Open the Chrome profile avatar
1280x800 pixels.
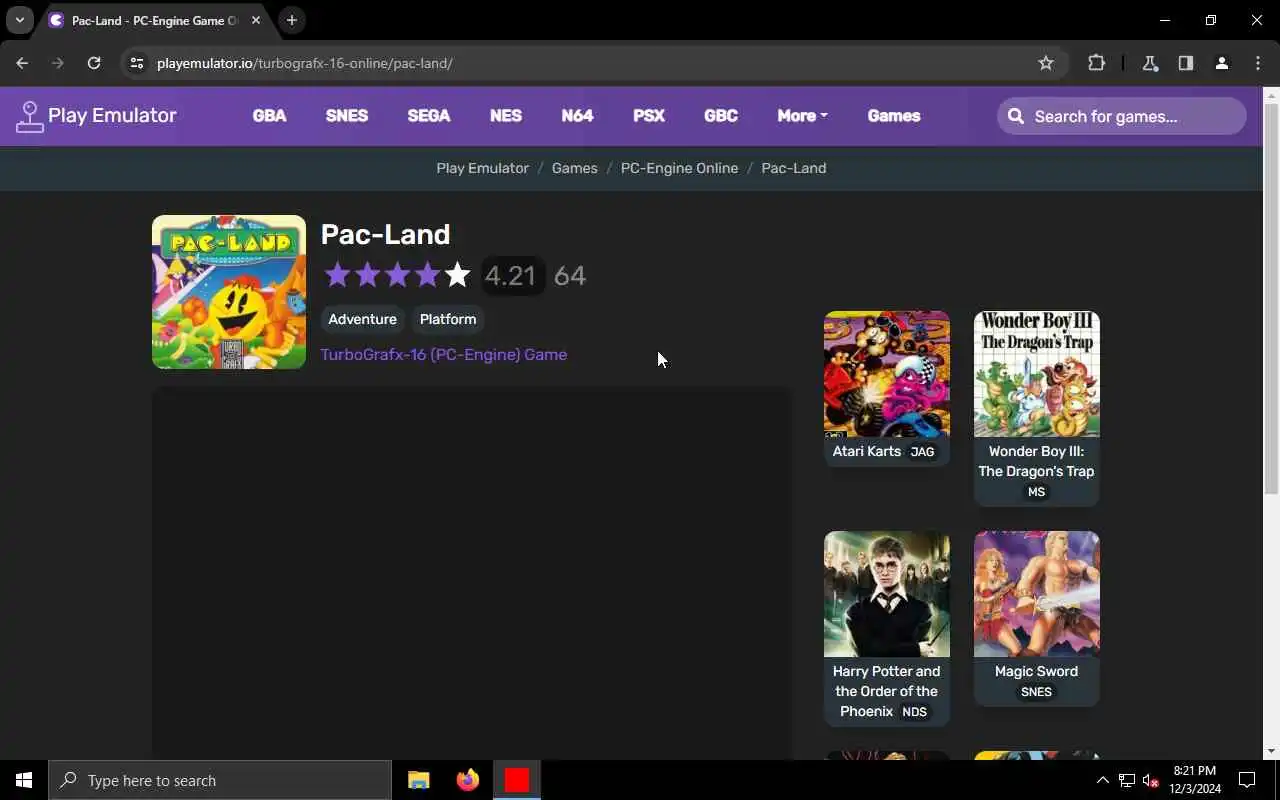1221,63
